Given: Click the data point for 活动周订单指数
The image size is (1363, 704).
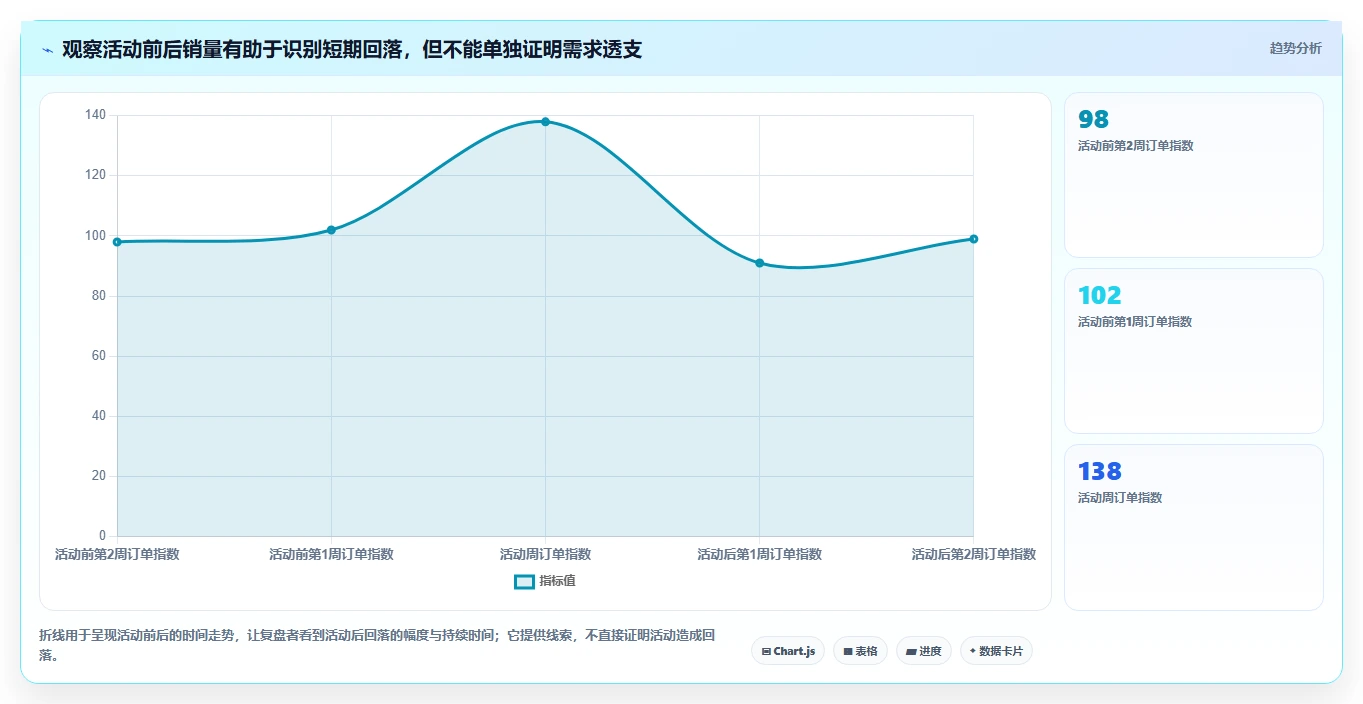Looking at the screenshot, I should click(x=545, y=122).
